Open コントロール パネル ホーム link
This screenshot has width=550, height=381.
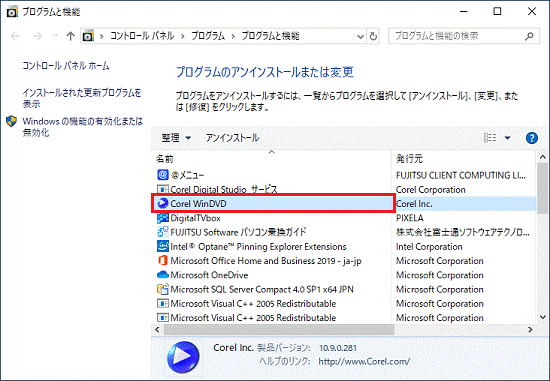pyautogui.click(x=66, y=66)
